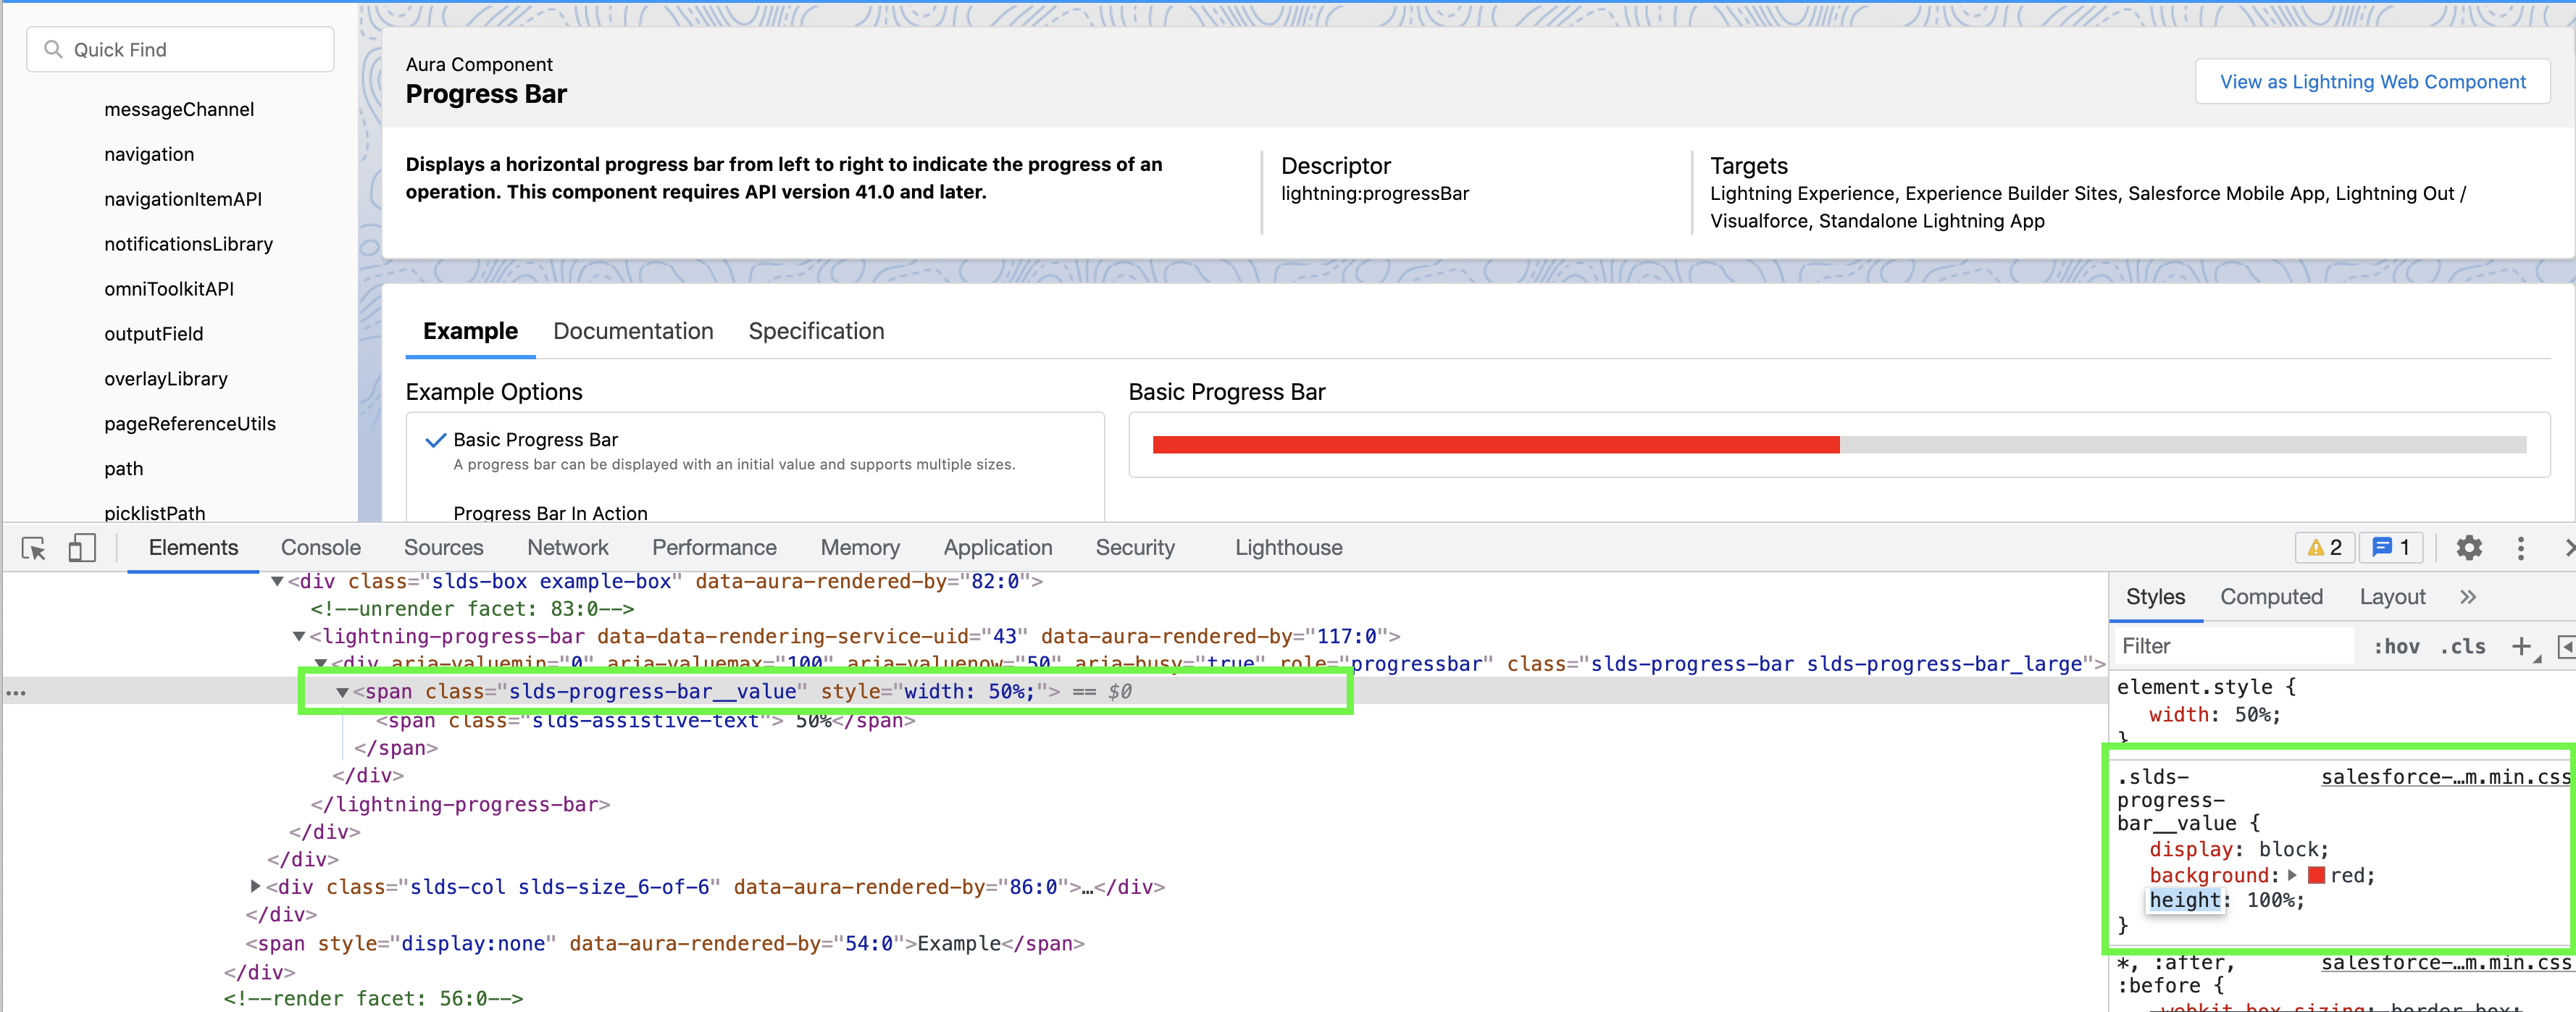Switch to the Documentation tab
Screen dimensions: 2576x1012
tap(633, 331)
